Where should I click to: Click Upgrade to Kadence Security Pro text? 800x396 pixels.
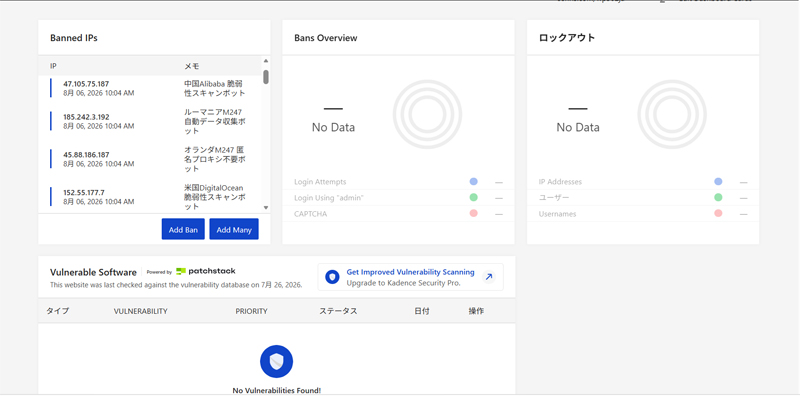coord(403,283)
